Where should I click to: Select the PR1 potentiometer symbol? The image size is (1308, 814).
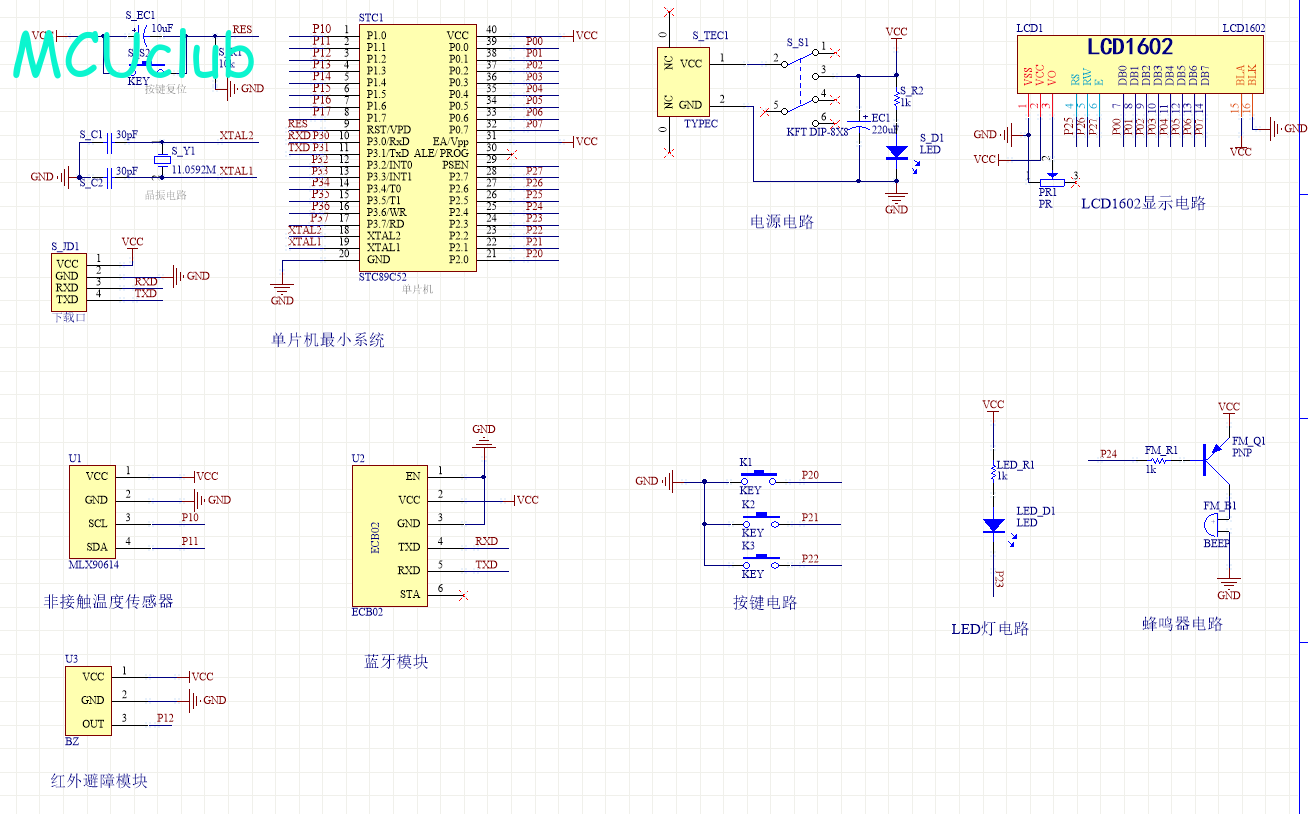[x=1049, y=180]
